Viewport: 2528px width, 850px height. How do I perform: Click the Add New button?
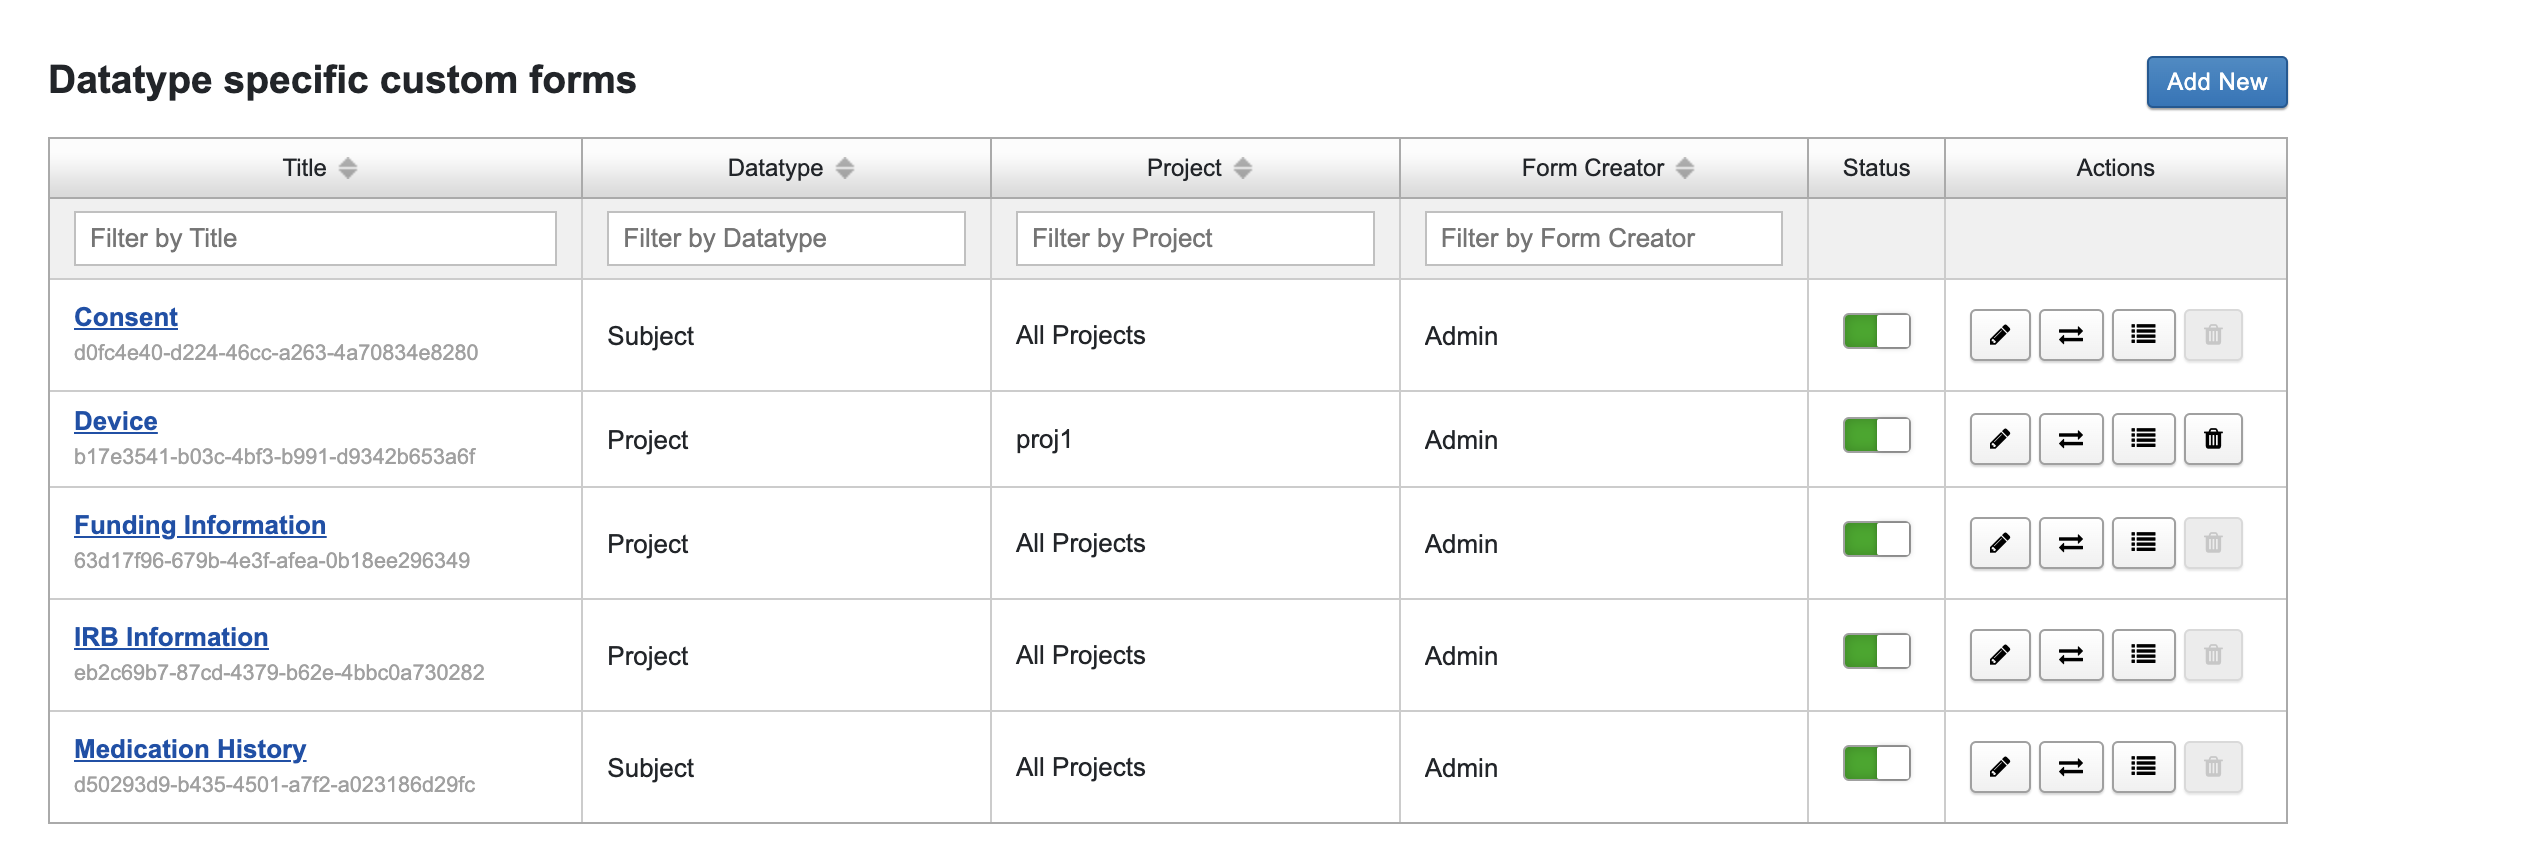[2216, 82]
